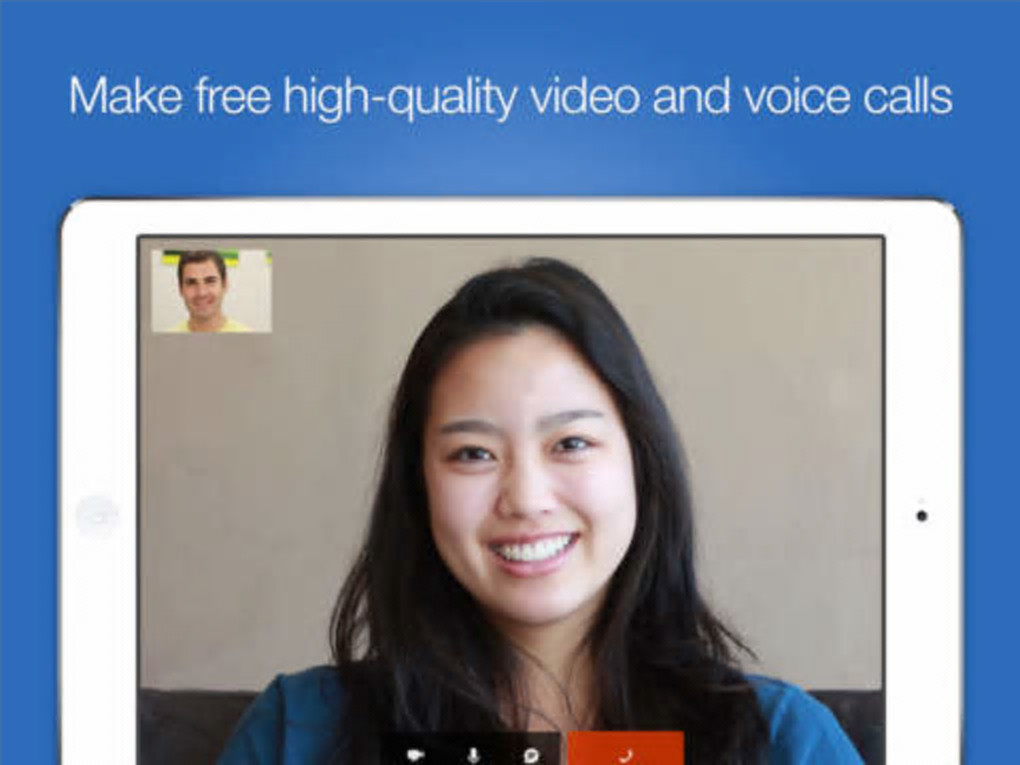End the call with the red hang-up button

pos(626,748)
